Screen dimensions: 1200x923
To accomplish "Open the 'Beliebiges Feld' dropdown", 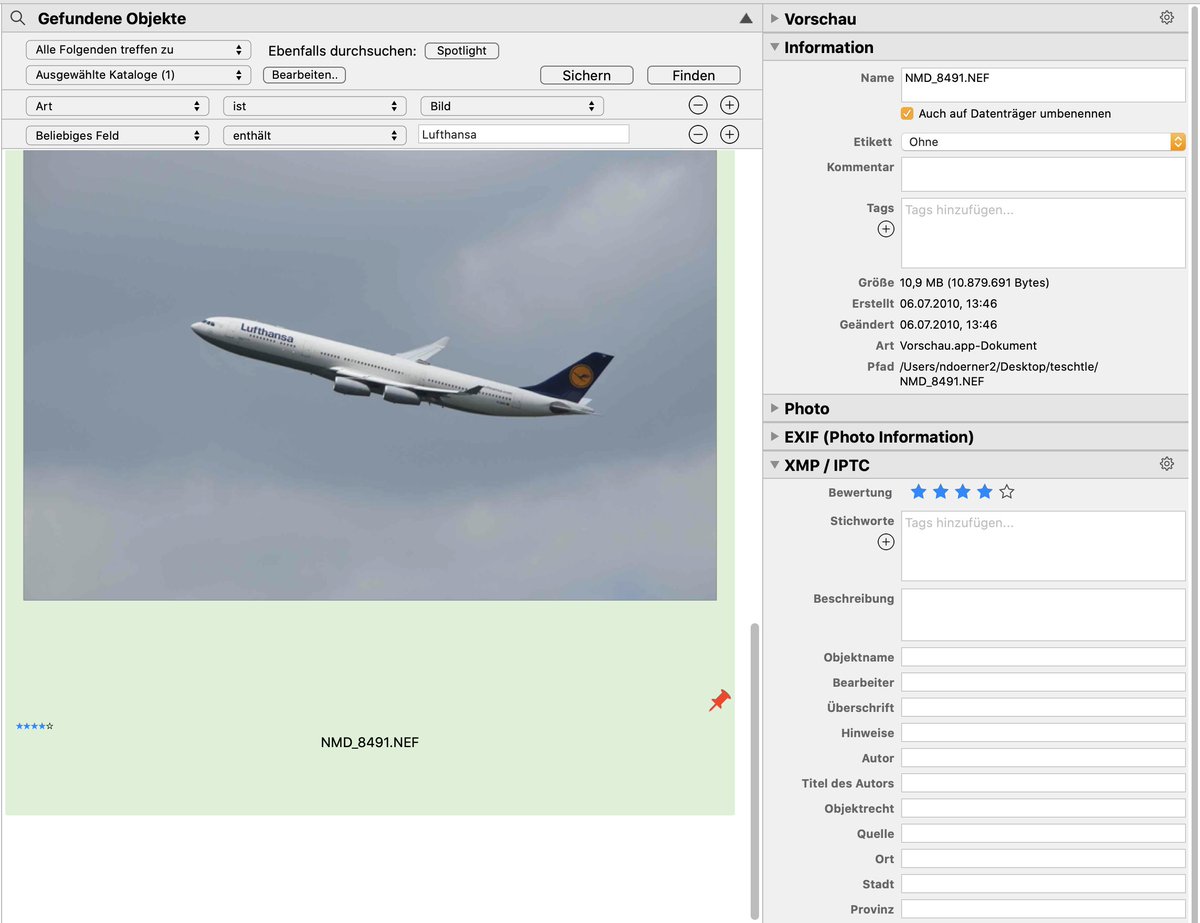I will pos(117,135).
